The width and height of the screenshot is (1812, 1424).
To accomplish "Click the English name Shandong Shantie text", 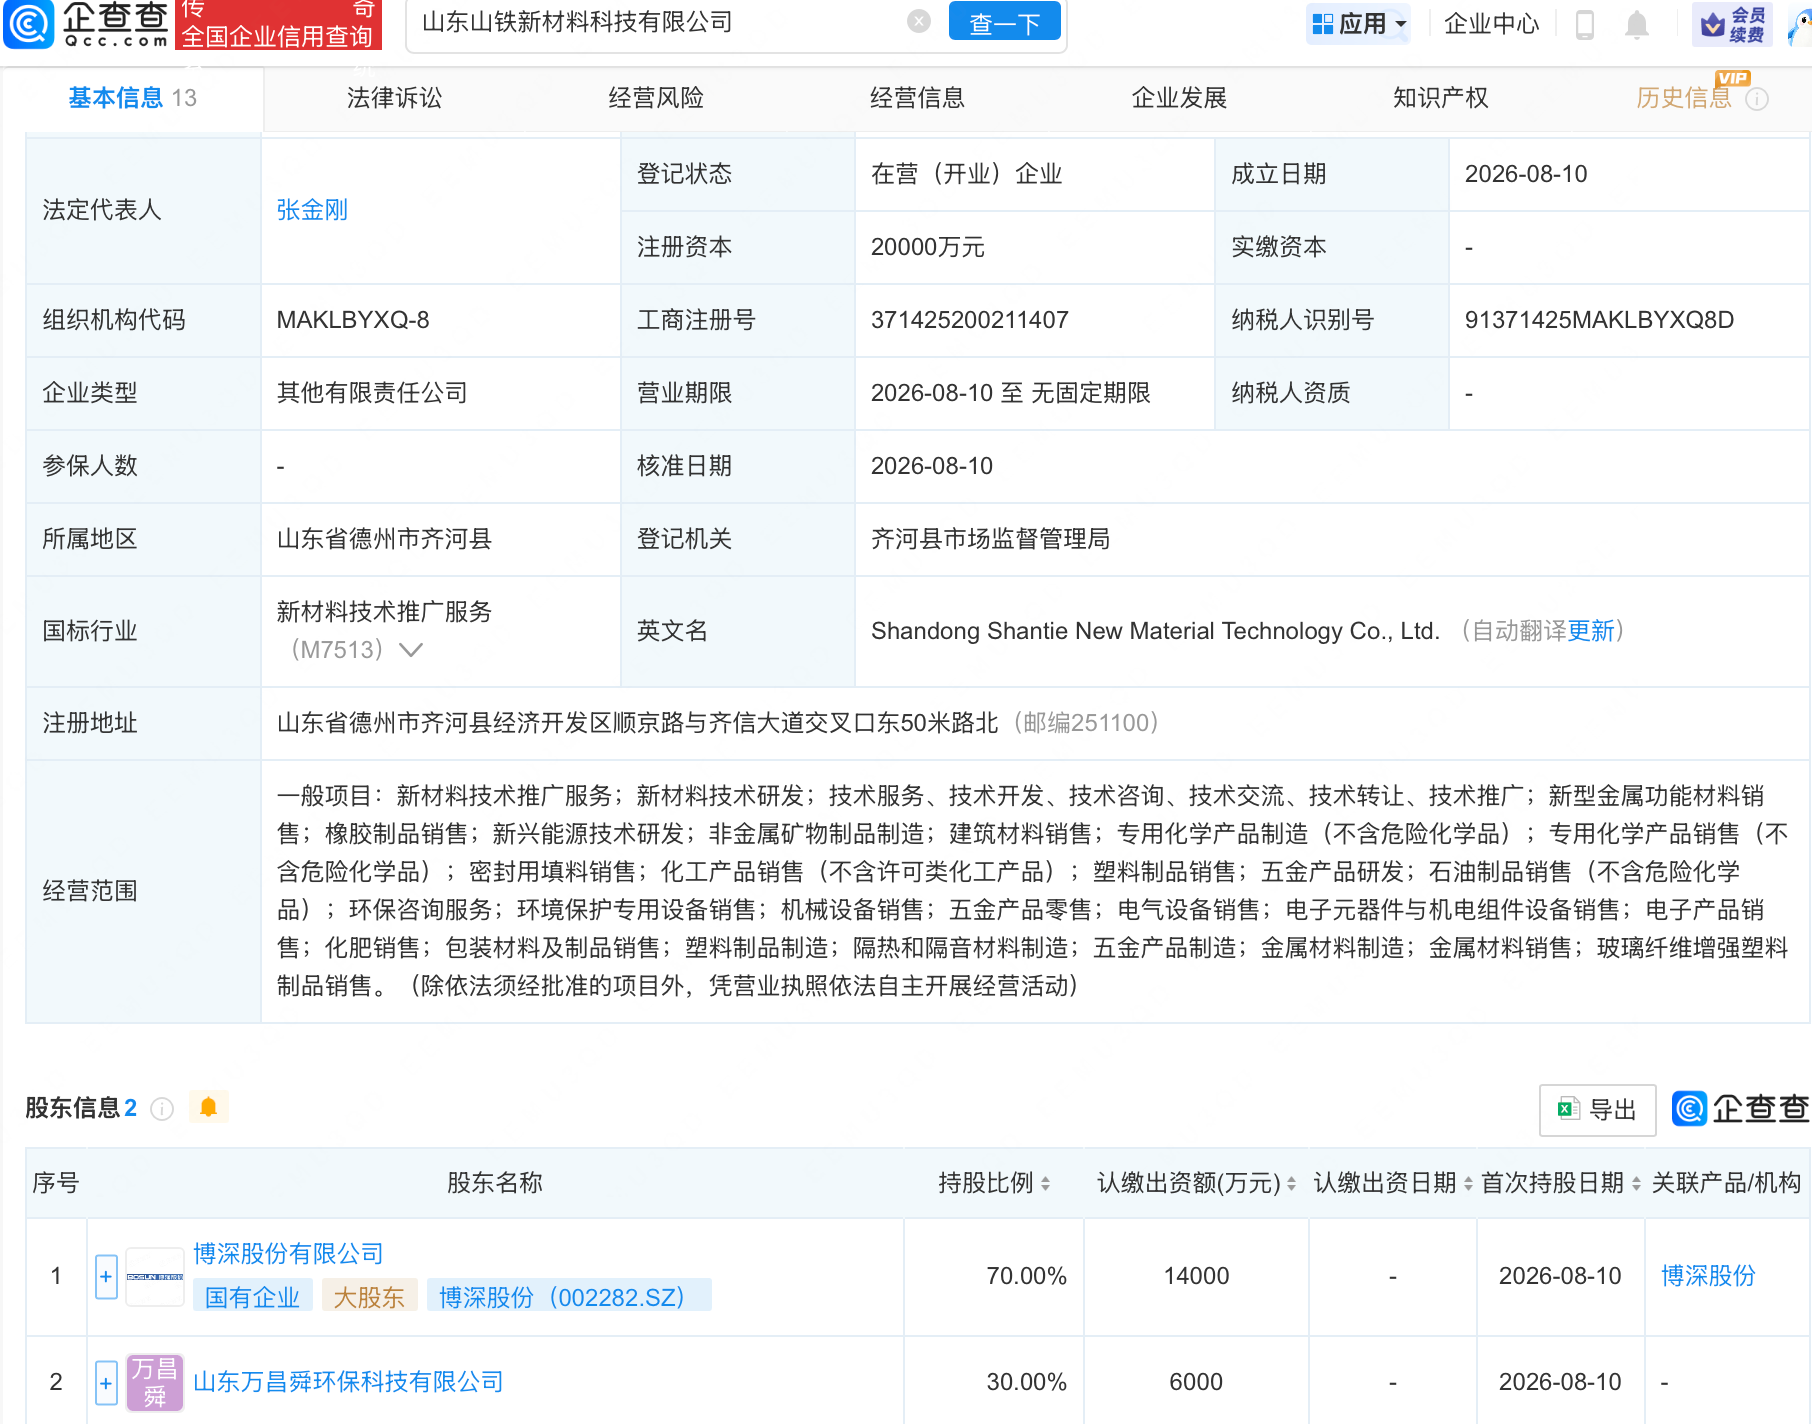I will point(1155,631).
